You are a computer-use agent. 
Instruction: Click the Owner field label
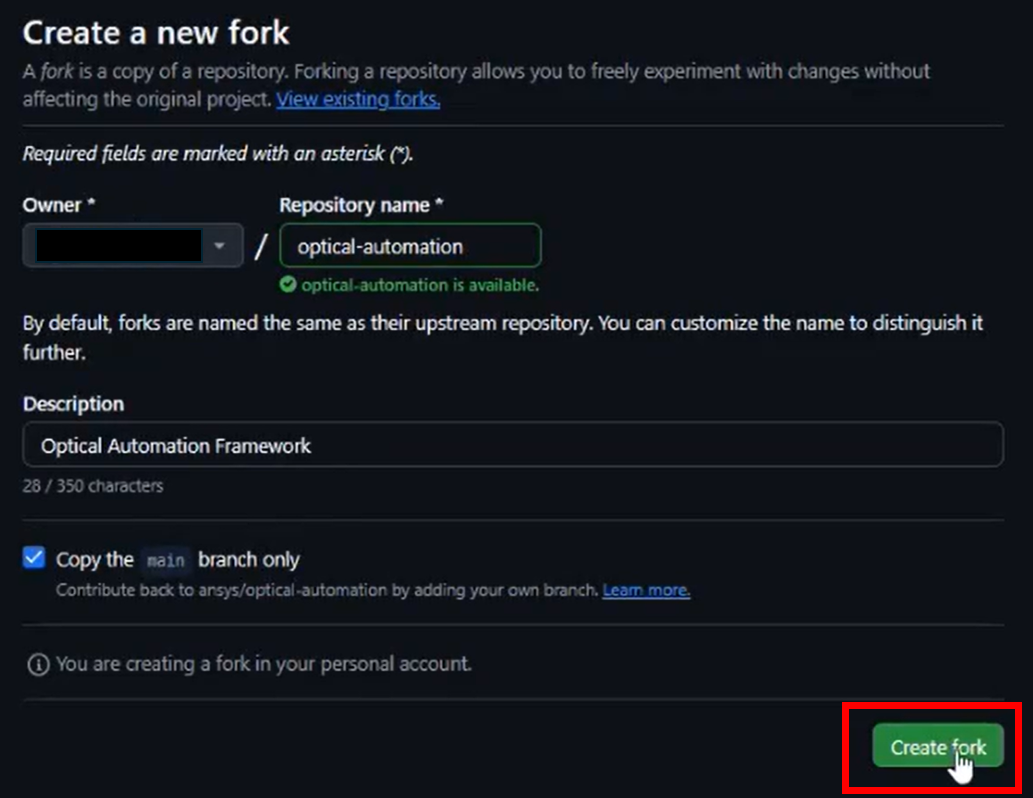point(59,205)
